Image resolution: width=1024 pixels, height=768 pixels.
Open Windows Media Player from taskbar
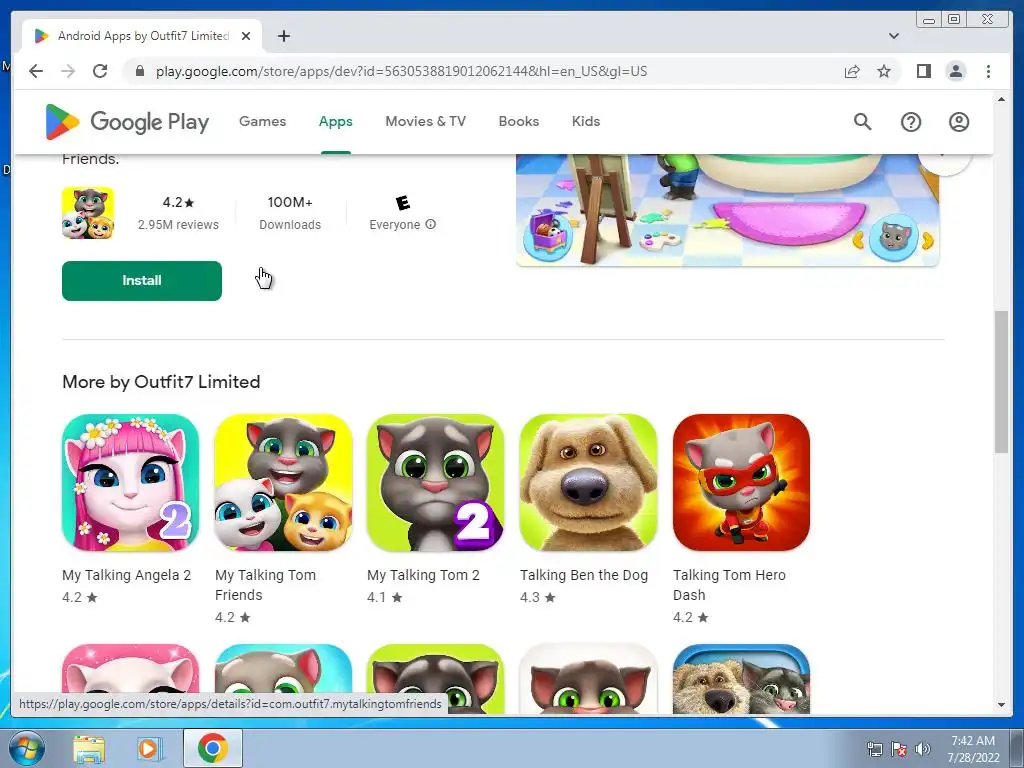[150, 749]
